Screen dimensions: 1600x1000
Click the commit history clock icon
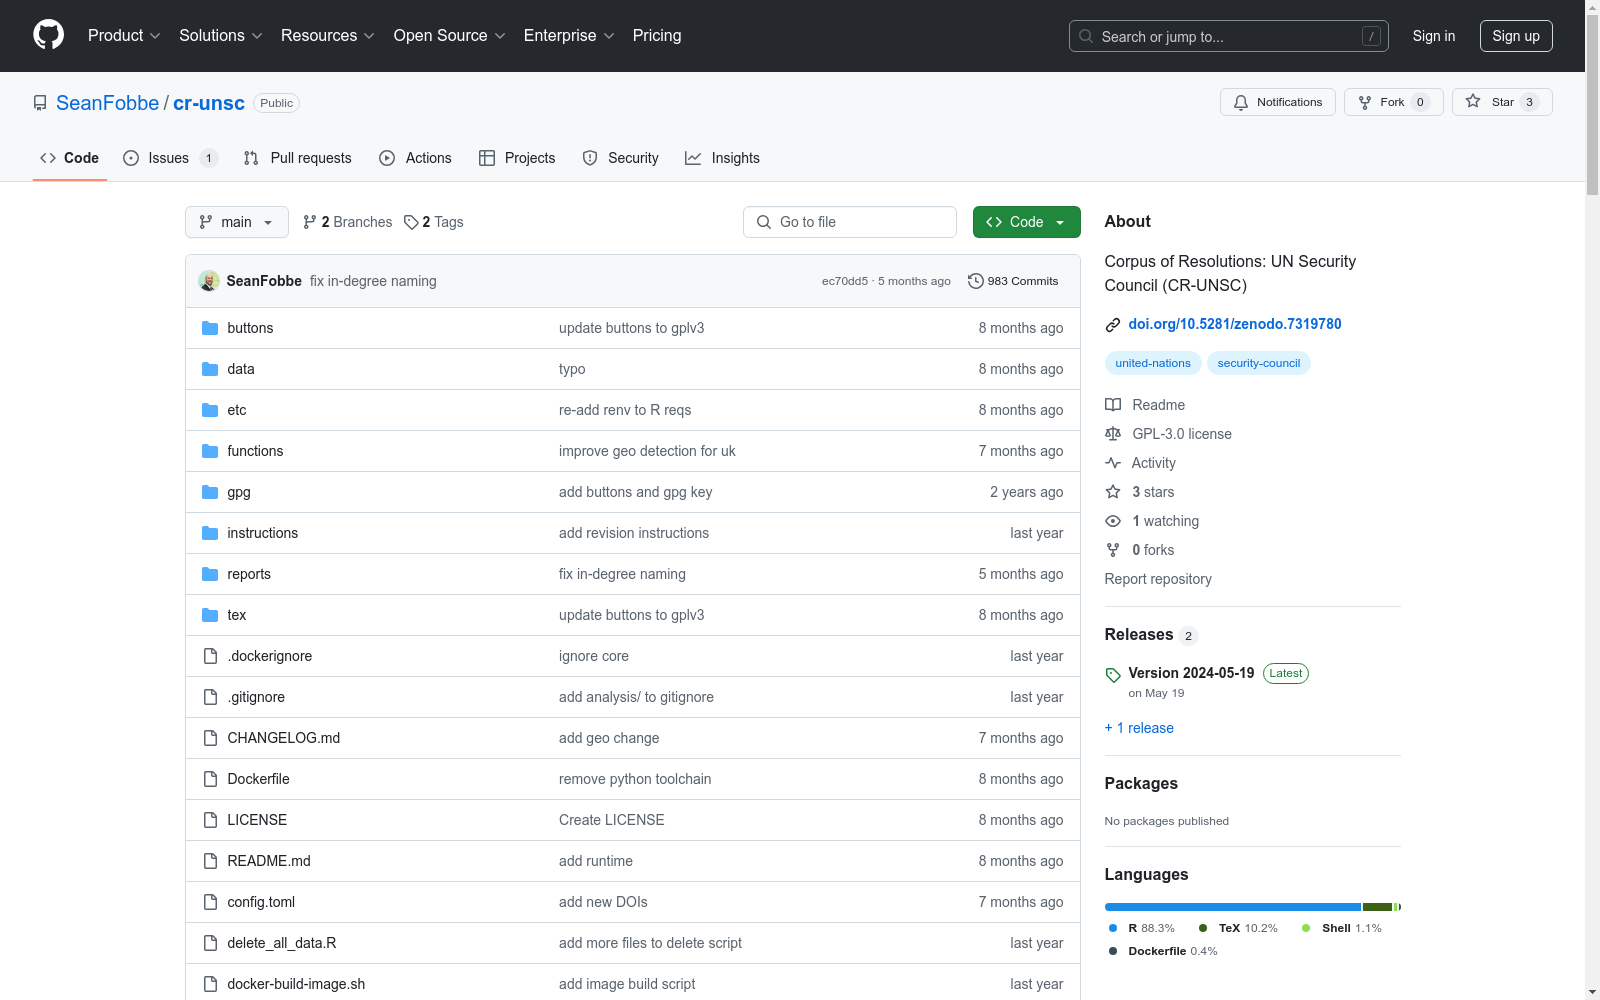point(976,281)
